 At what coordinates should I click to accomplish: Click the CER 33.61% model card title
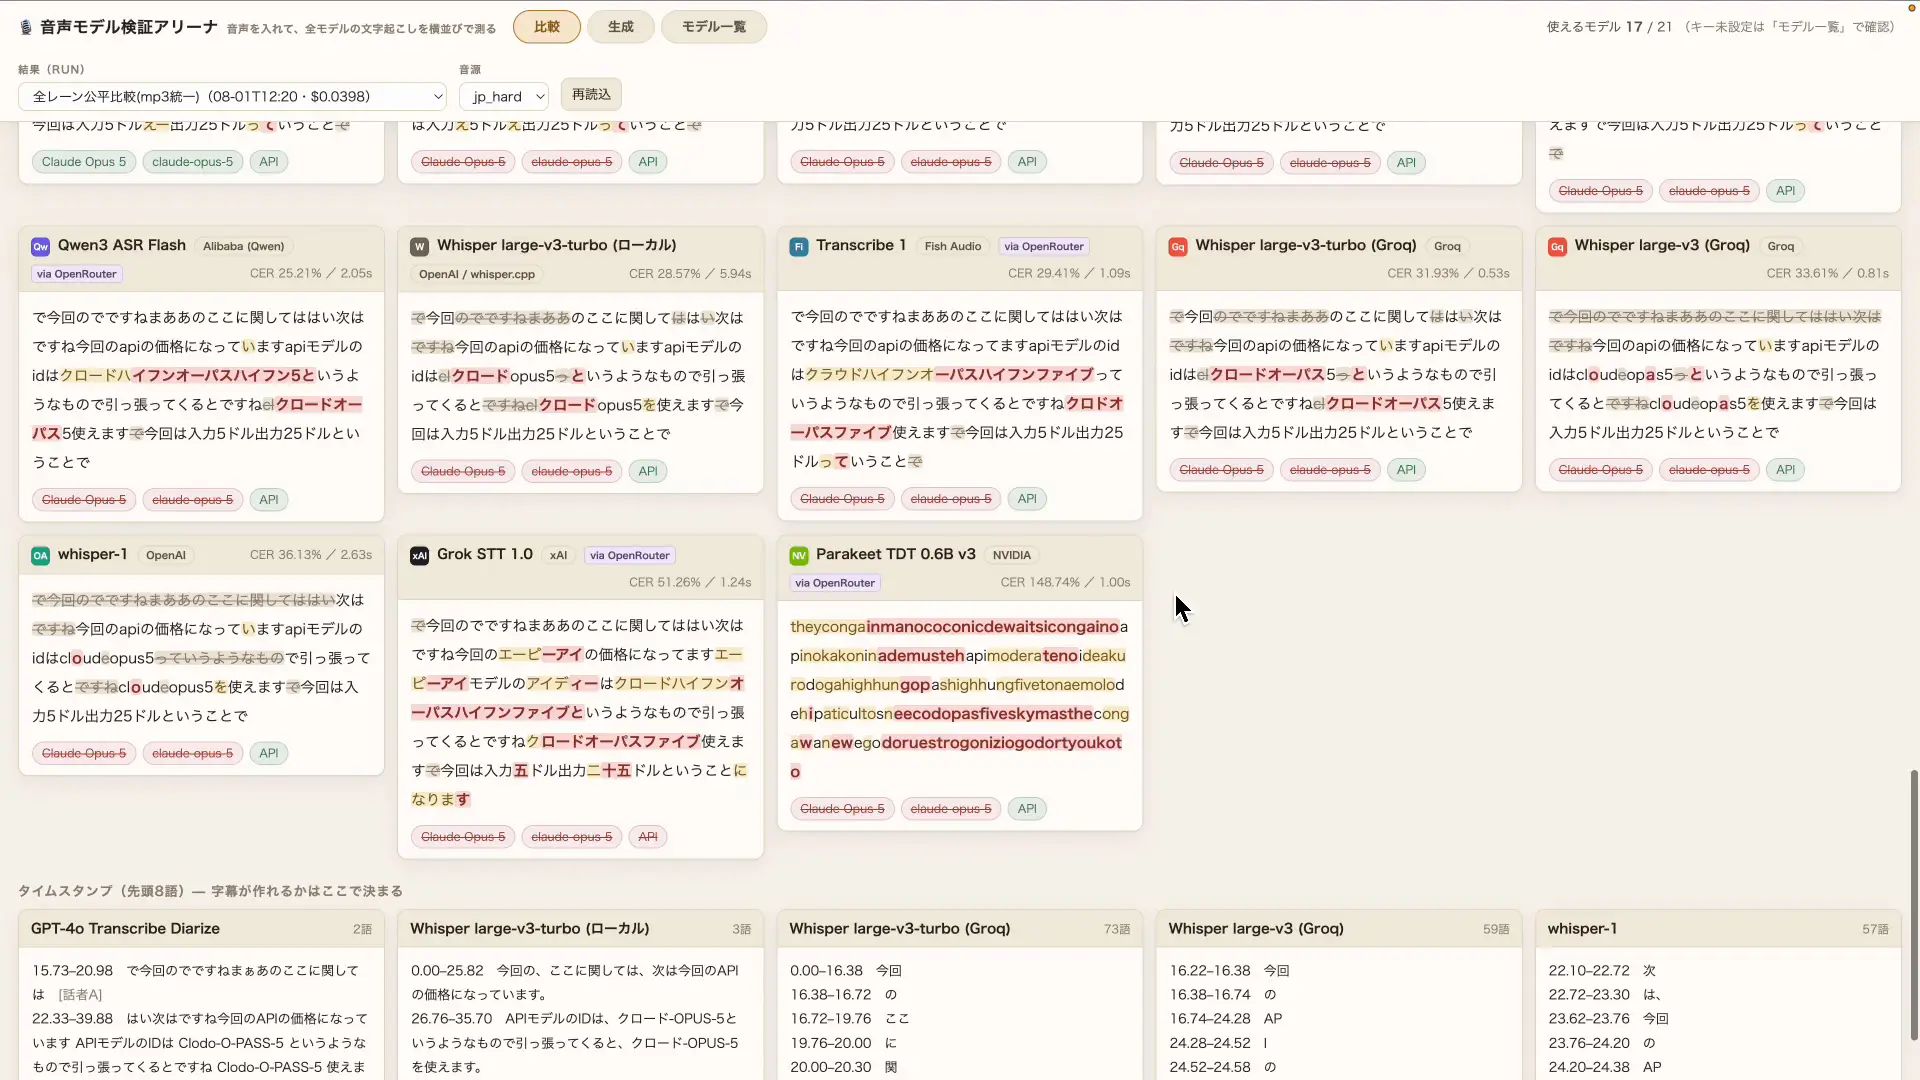(x=1662, y=245)
